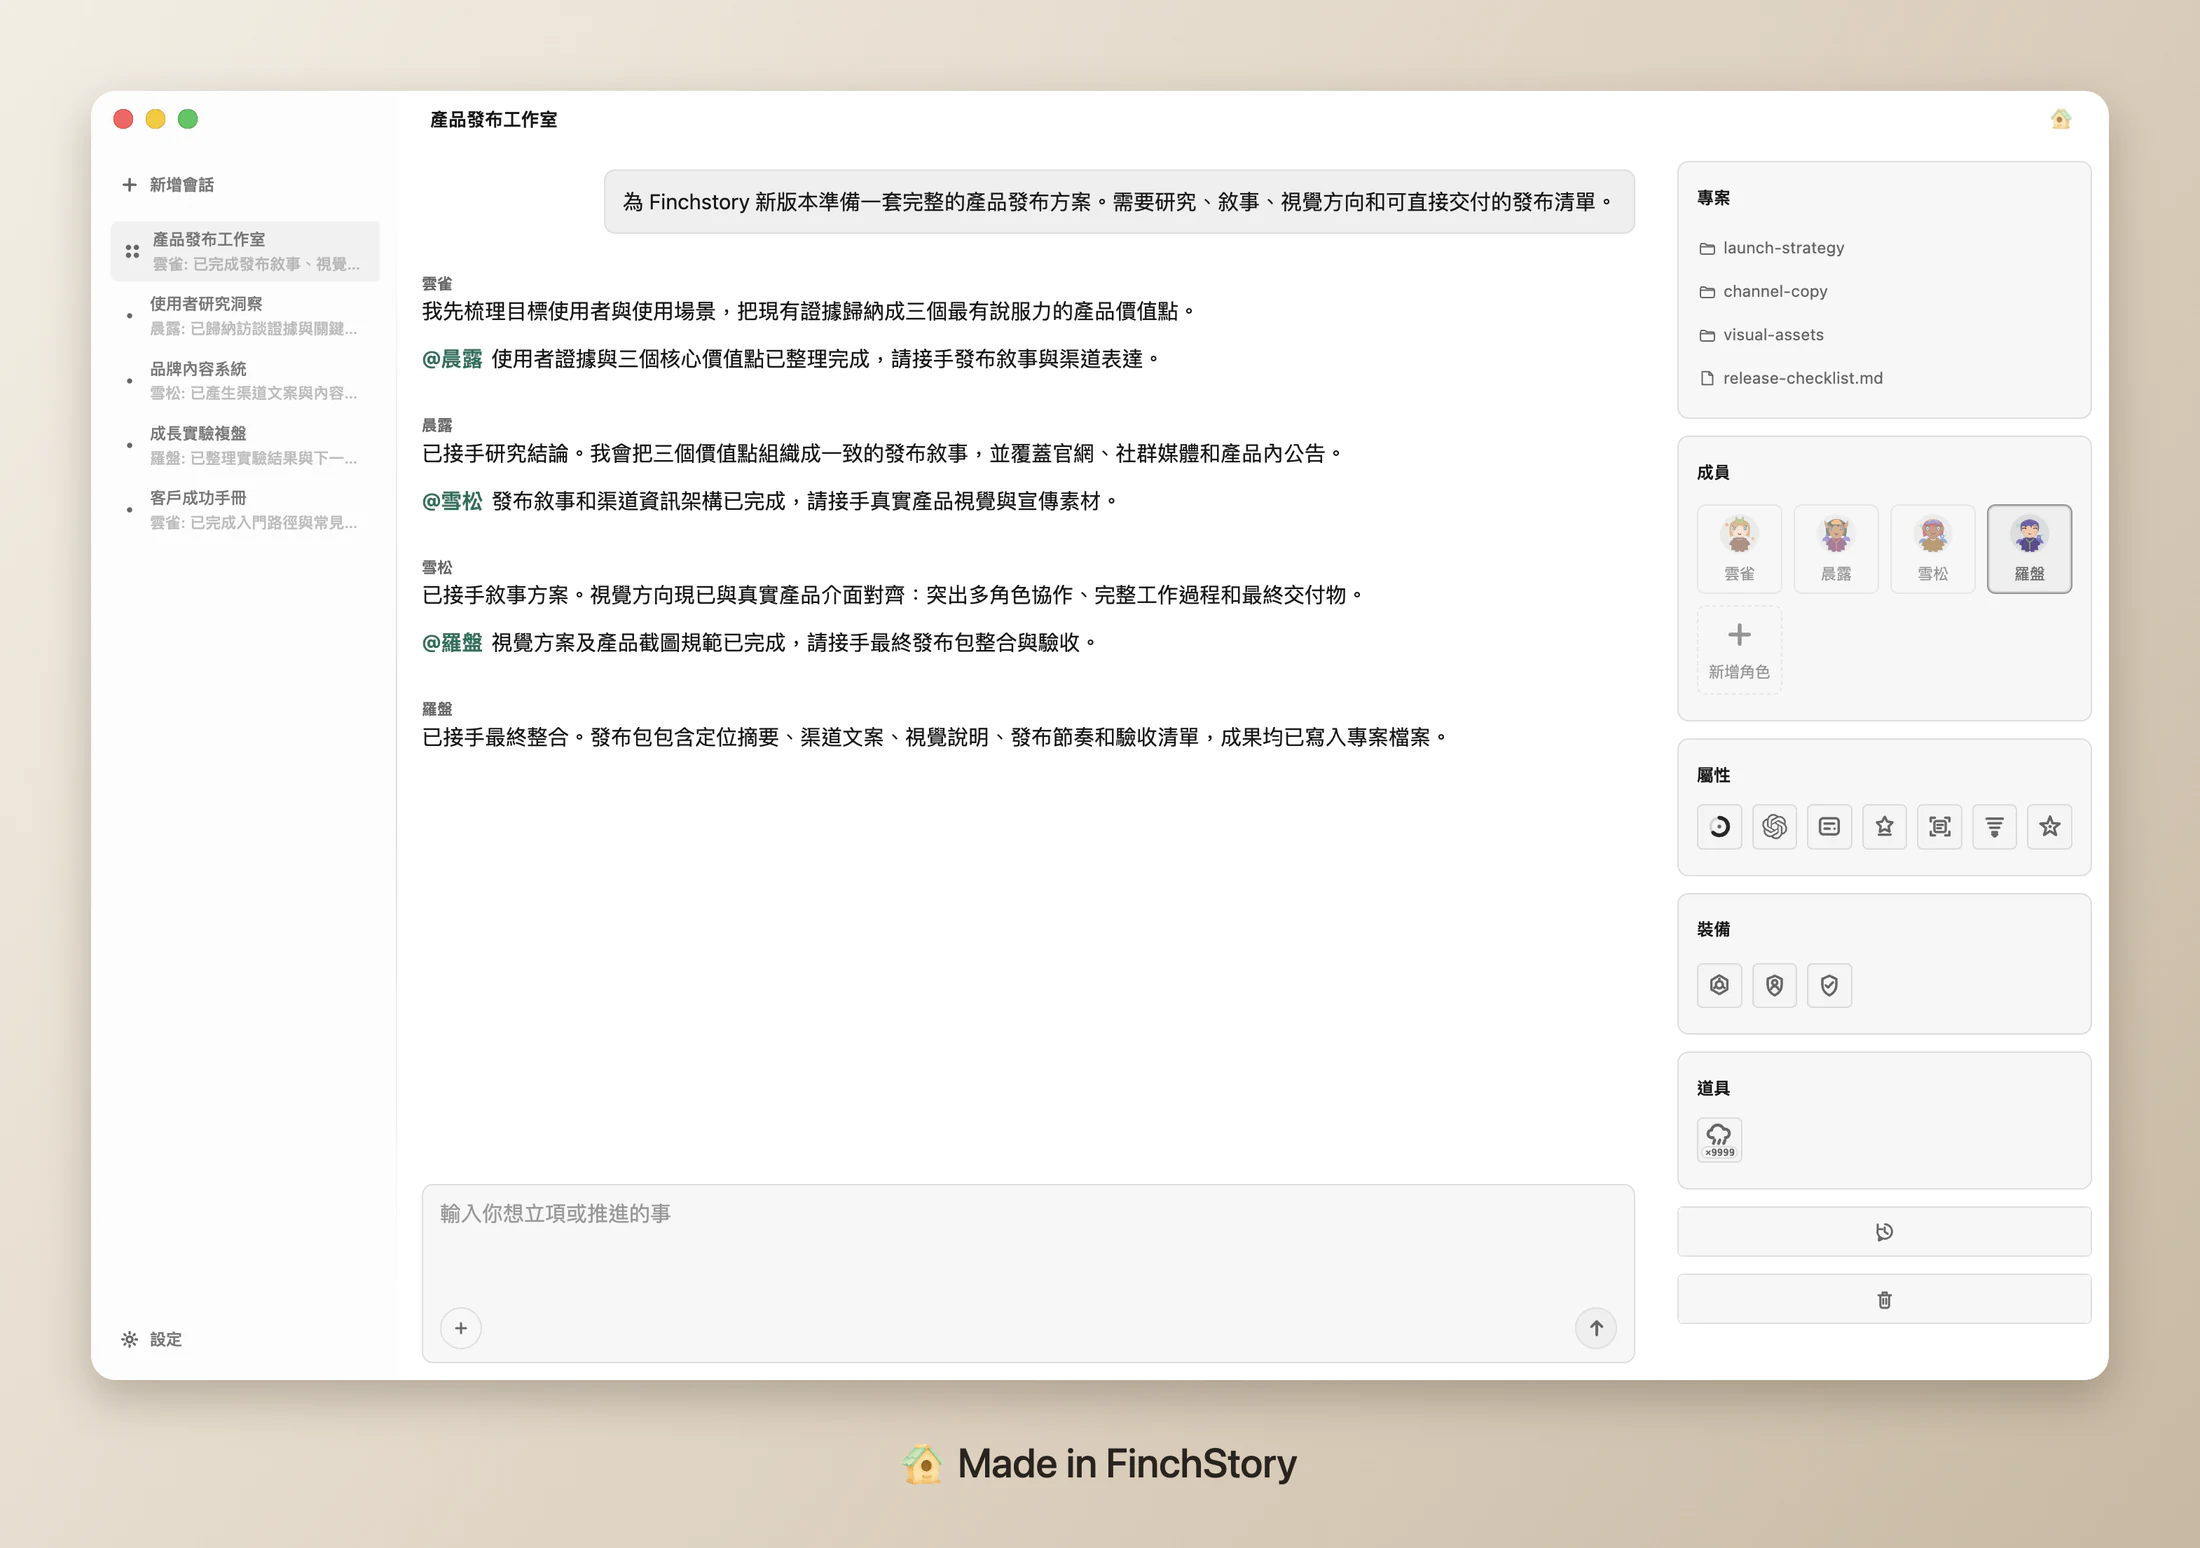Open the 使用者研究洞察 conversation

(245, 316)
